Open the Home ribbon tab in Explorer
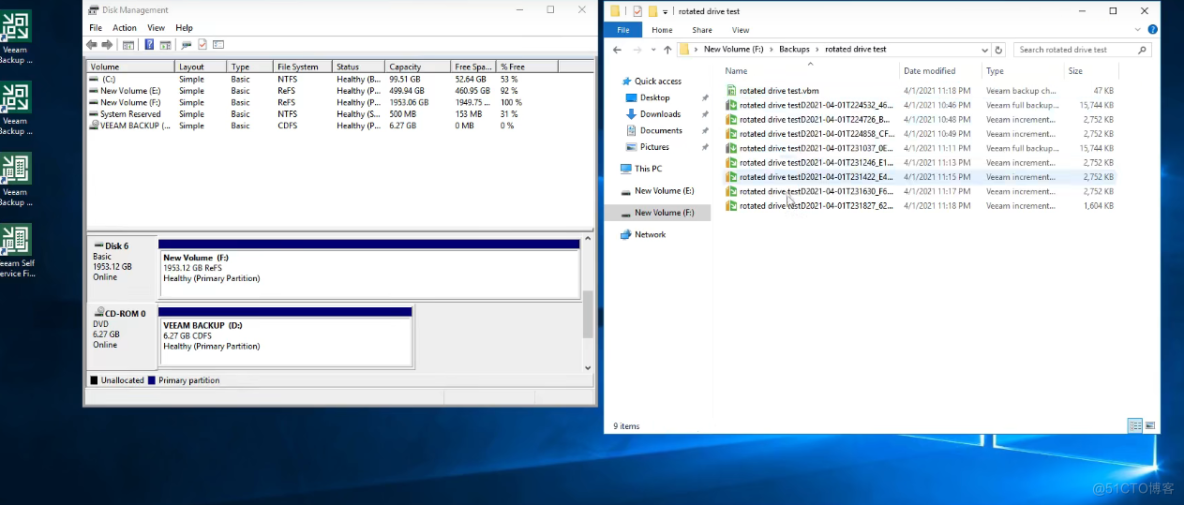 coord(662,30)
